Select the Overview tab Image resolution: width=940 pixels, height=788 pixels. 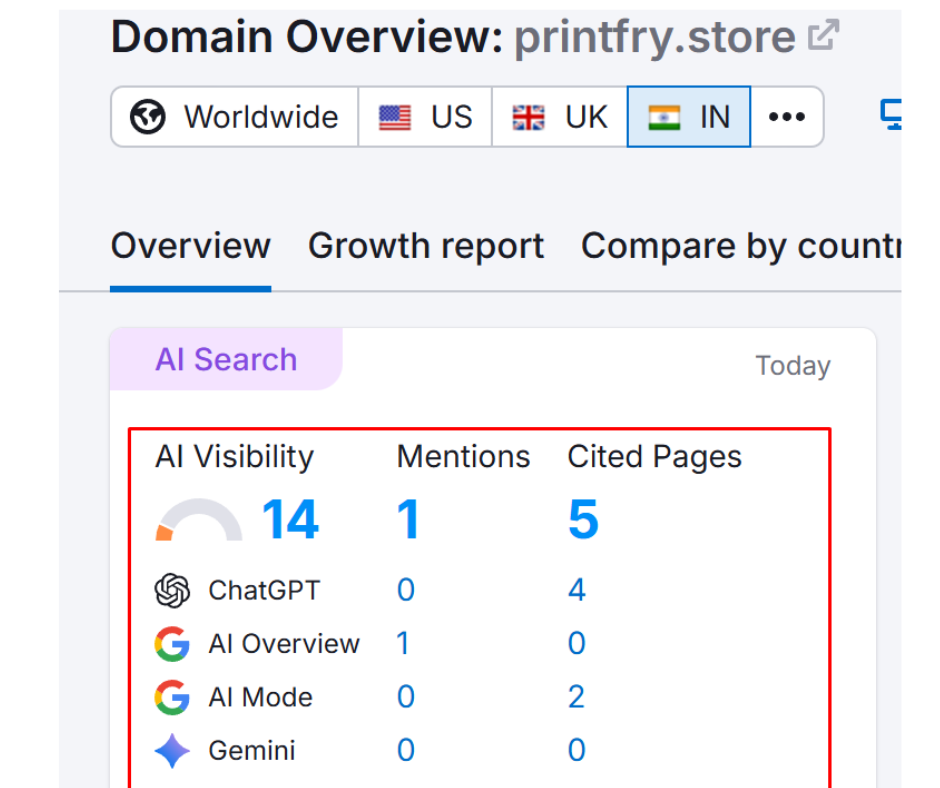[190, 246]
